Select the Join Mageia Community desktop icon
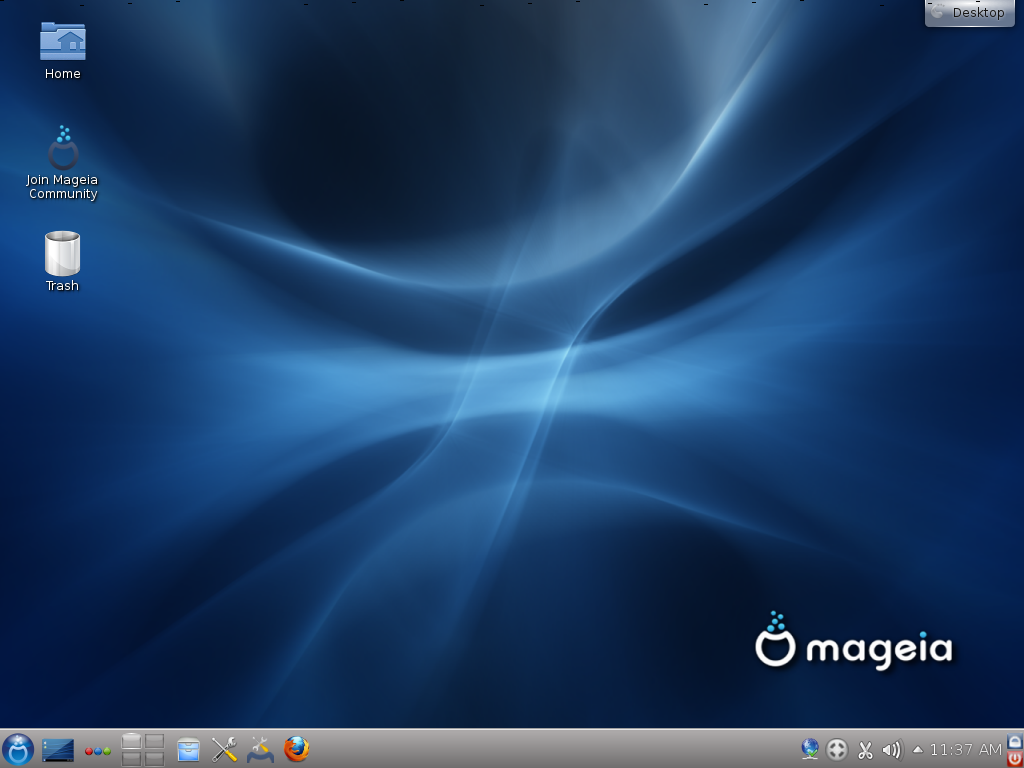This screenshot has height=768, width=1024. (63, 163)
